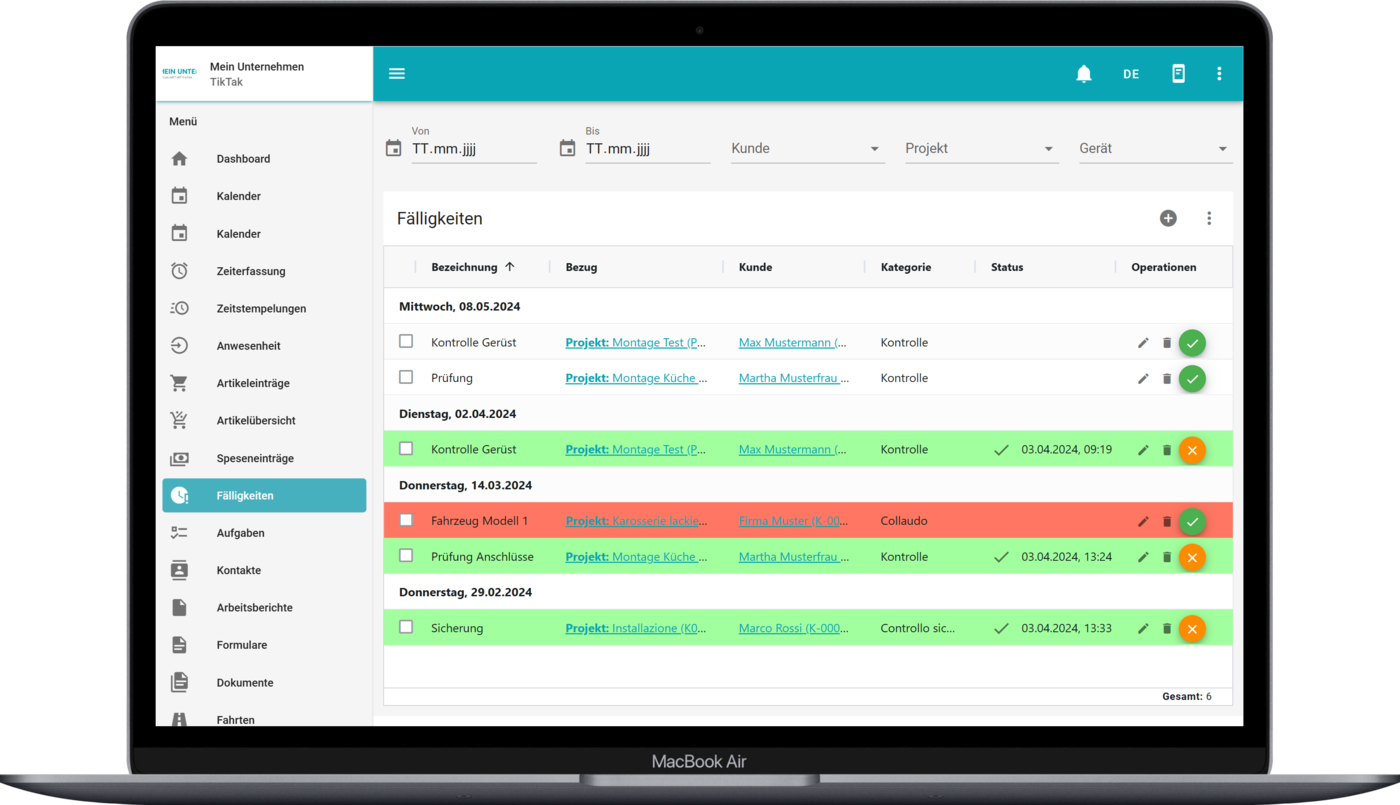Viewport: 1400px width, 805px height.
Task: Open the notifications bell icon
Action: click(x=1083, y=74)
